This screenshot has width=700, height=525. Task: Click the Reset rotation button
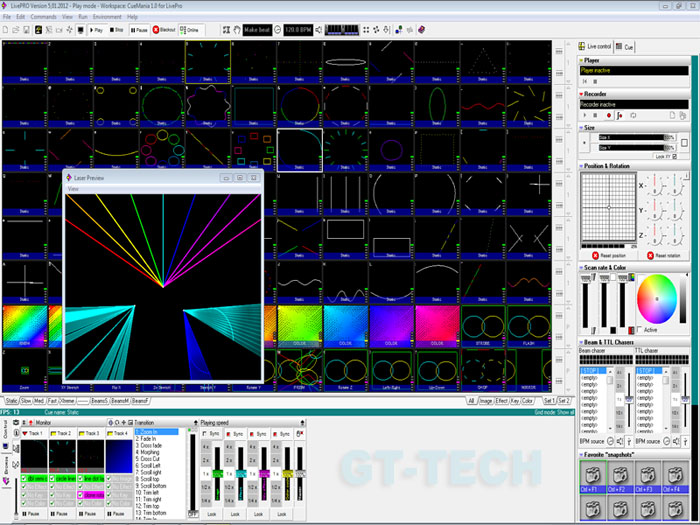tap(664, 255)
